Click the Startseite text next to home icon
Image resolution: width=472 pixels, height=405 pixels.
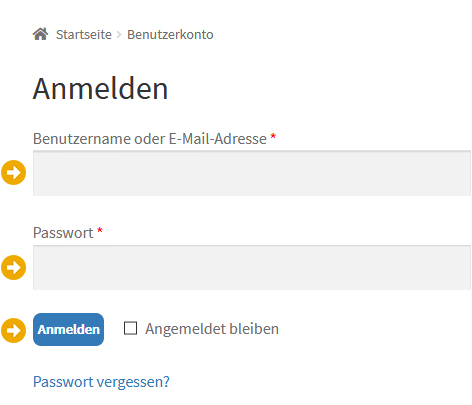click(x=84, y=35)
